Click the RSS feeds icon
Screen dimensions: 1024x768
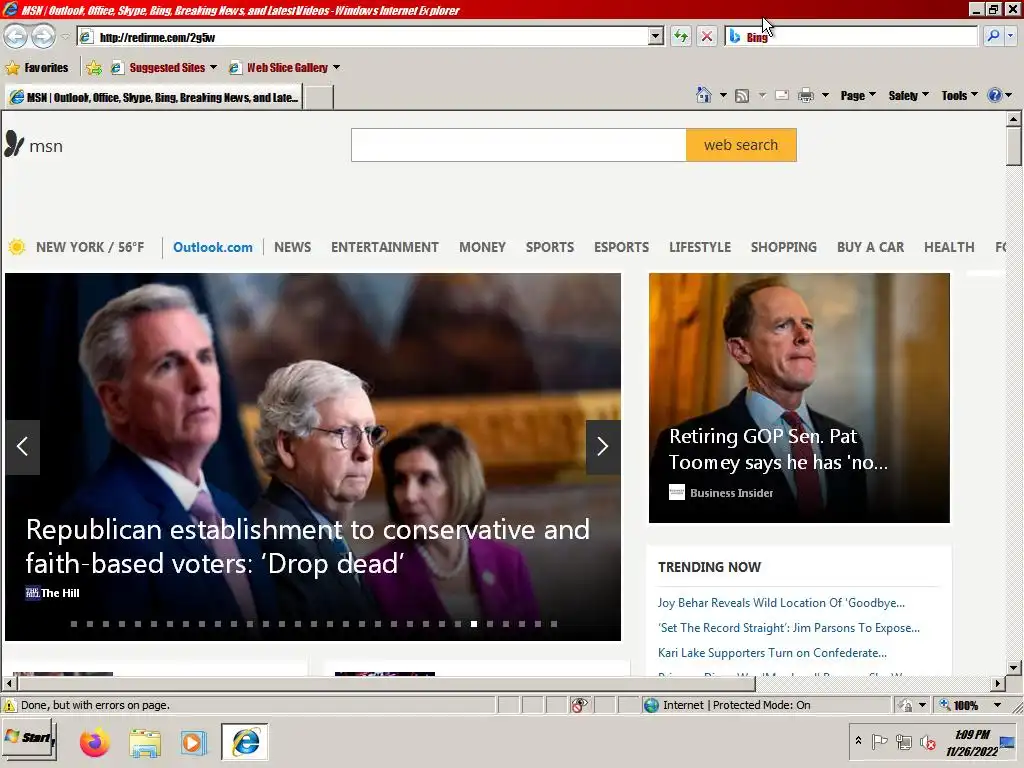[x=742, y=96]
